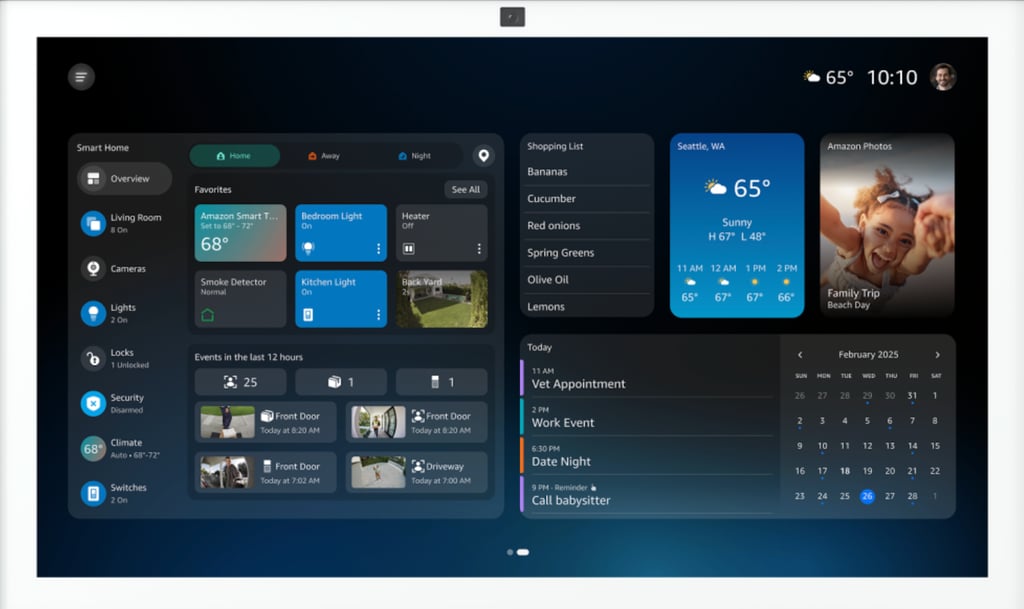Switch to Night mode tab
This screenshot has height=609, width=1024.
415,156
